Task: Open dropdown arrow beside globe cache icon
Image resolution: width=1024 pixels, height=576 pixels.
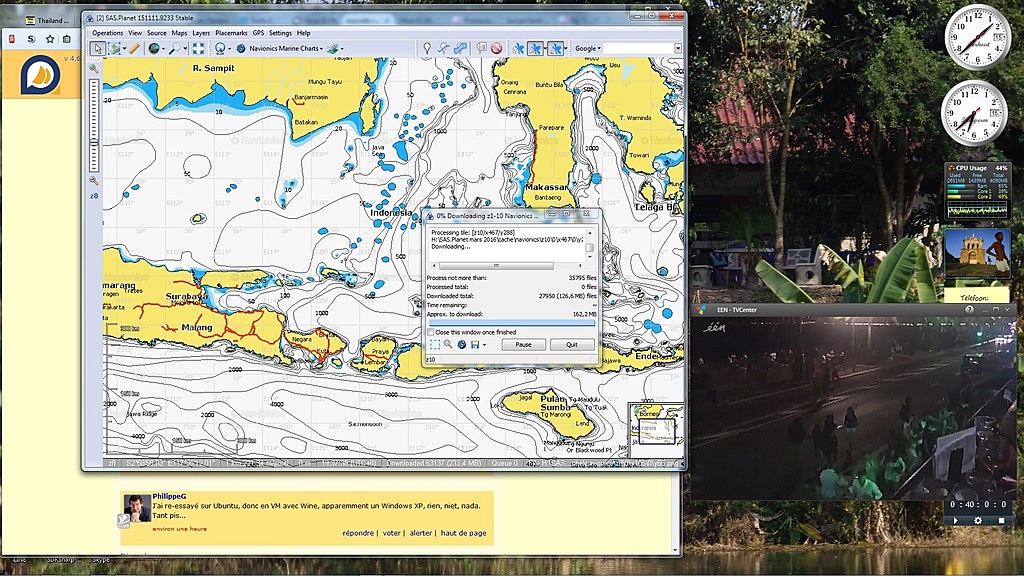Action: pos(163,49)
